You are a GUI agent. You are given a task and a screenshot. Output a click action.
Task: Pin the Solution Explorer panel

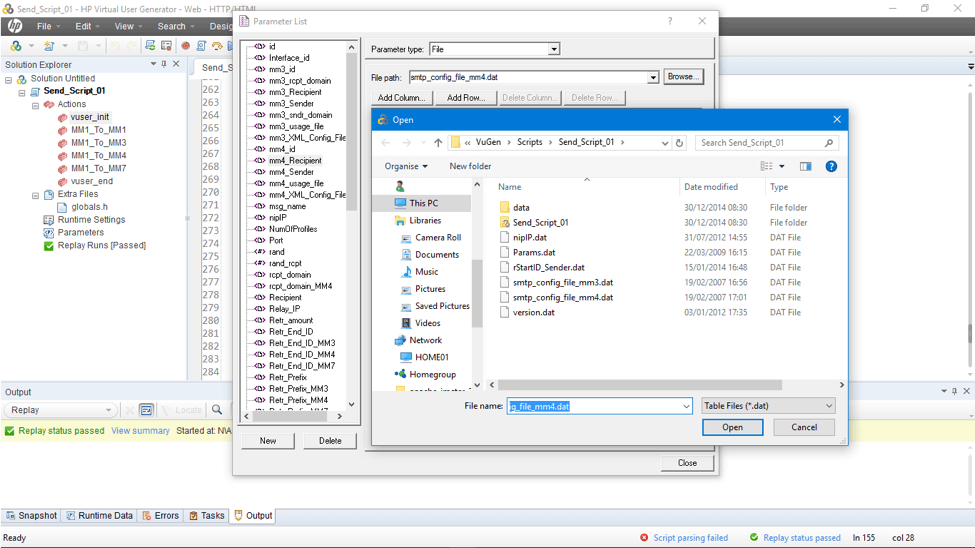[165, 64]
